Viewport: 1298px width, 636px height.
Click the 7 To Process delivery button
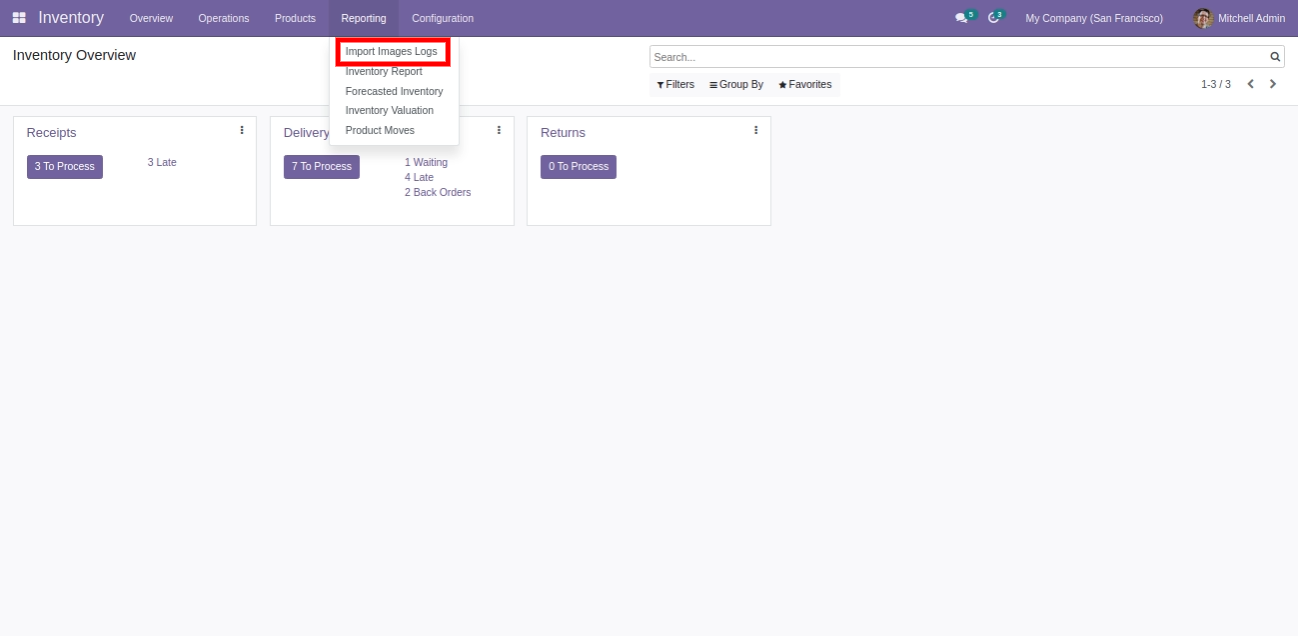pos(321,167)
